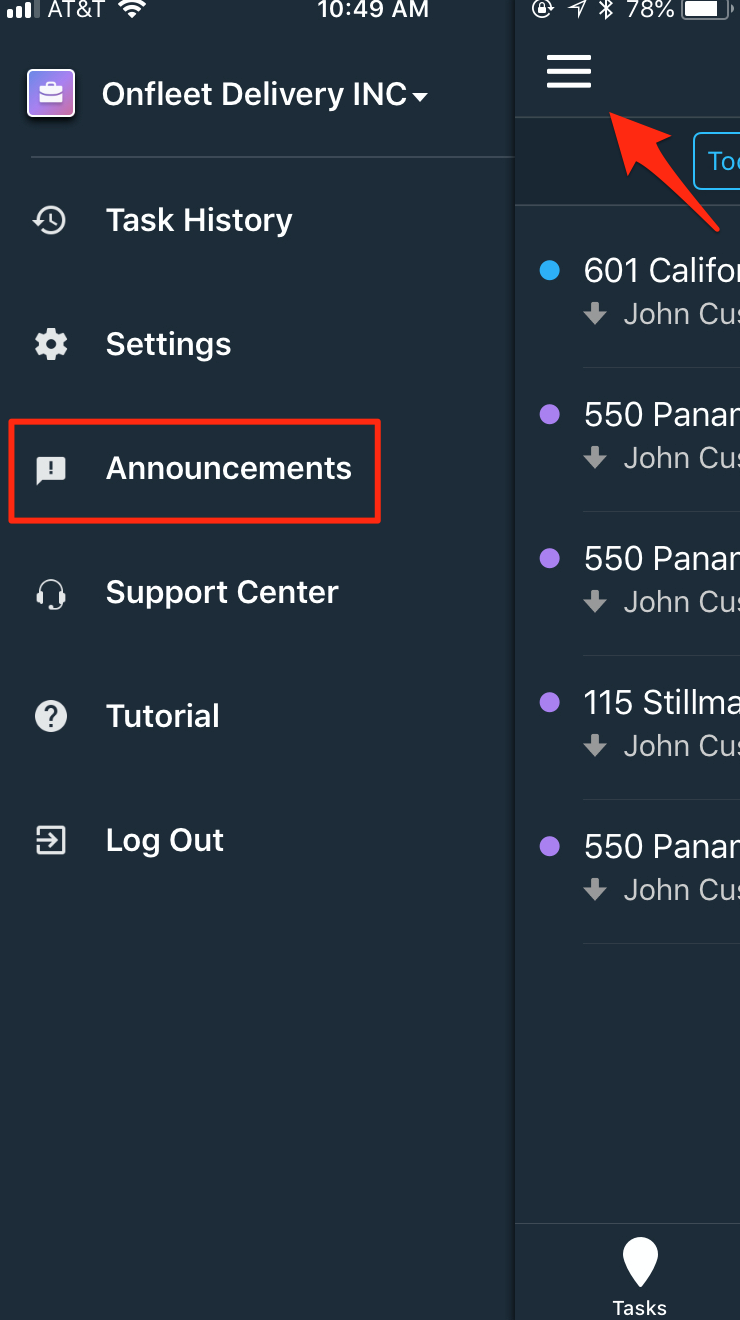Go to Support Center
Image resolution: width=740 pixels, height=1320 pixels.
tap(222, 592)
